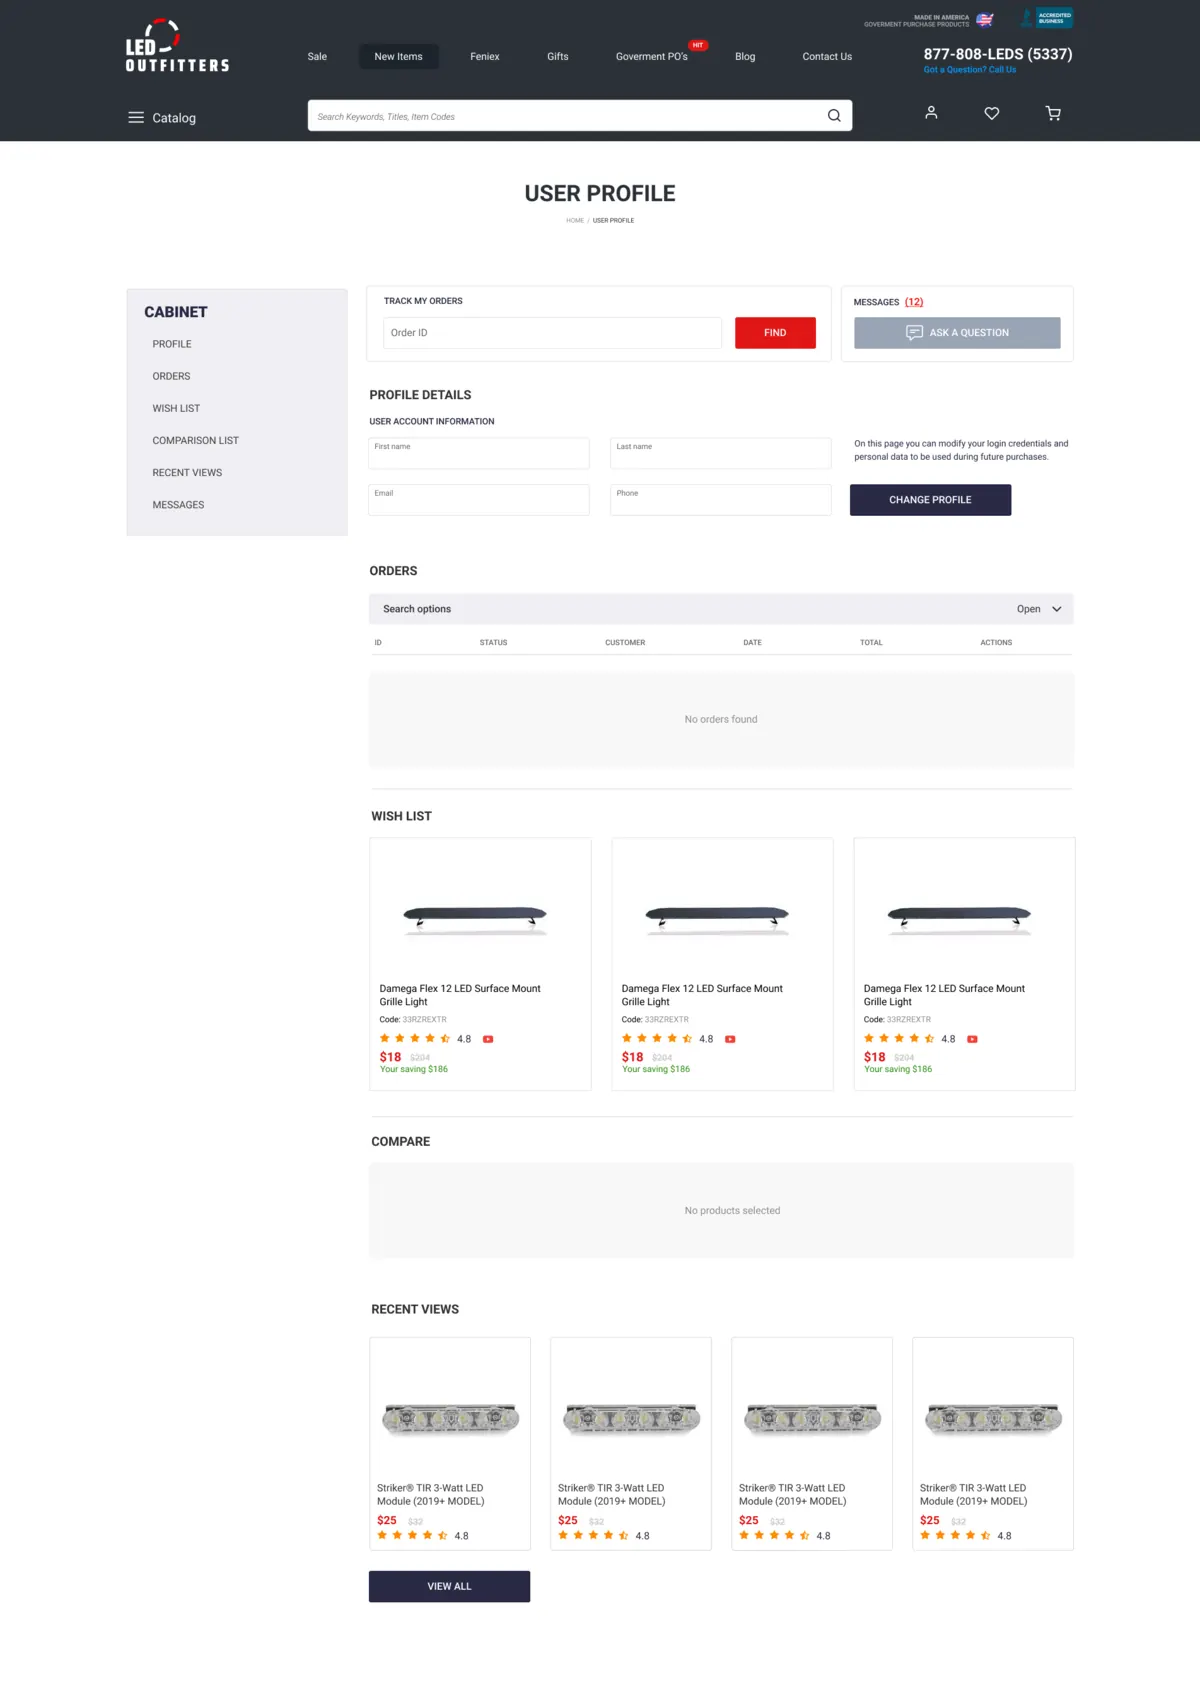Click the first Damega Flex 12 LED title
The image size is (1200, 1702).
[x=460, y=995]
